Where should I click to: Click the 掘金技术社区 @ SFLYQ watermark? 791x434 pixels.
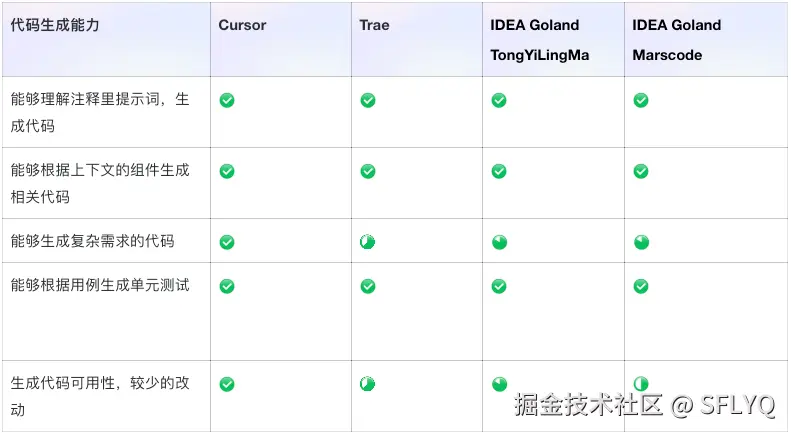645,405
